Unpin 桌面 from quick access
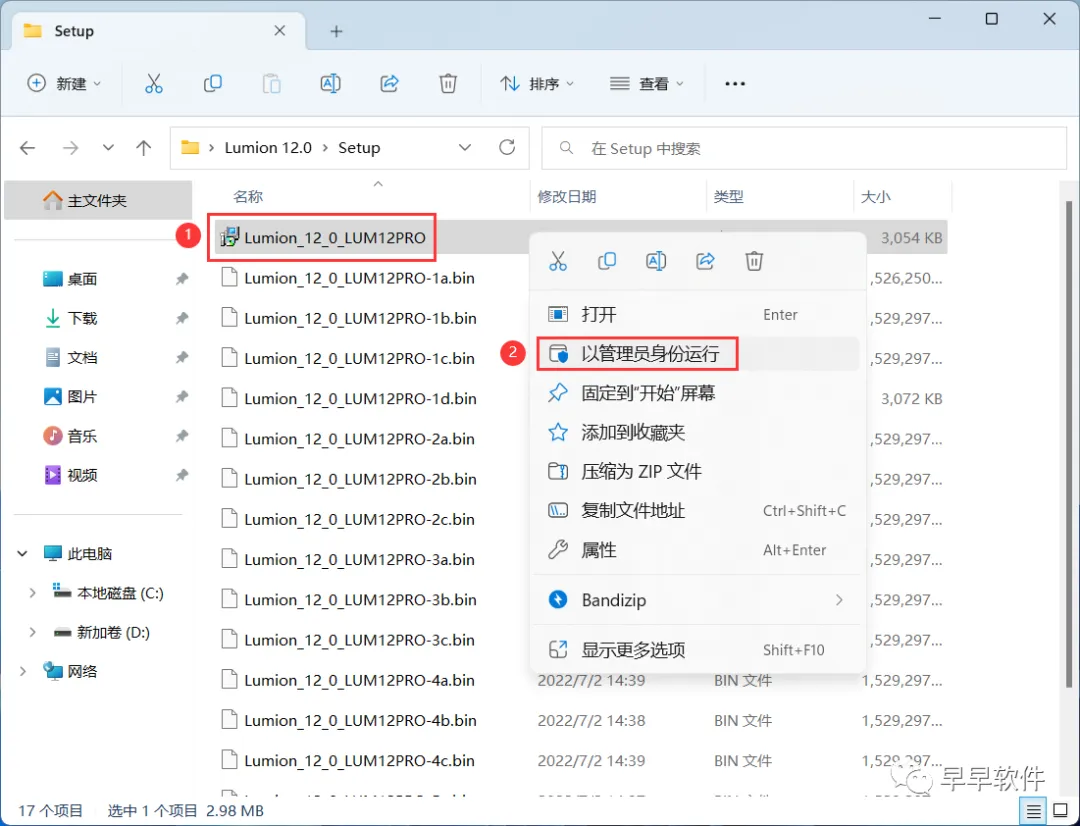 182,279
